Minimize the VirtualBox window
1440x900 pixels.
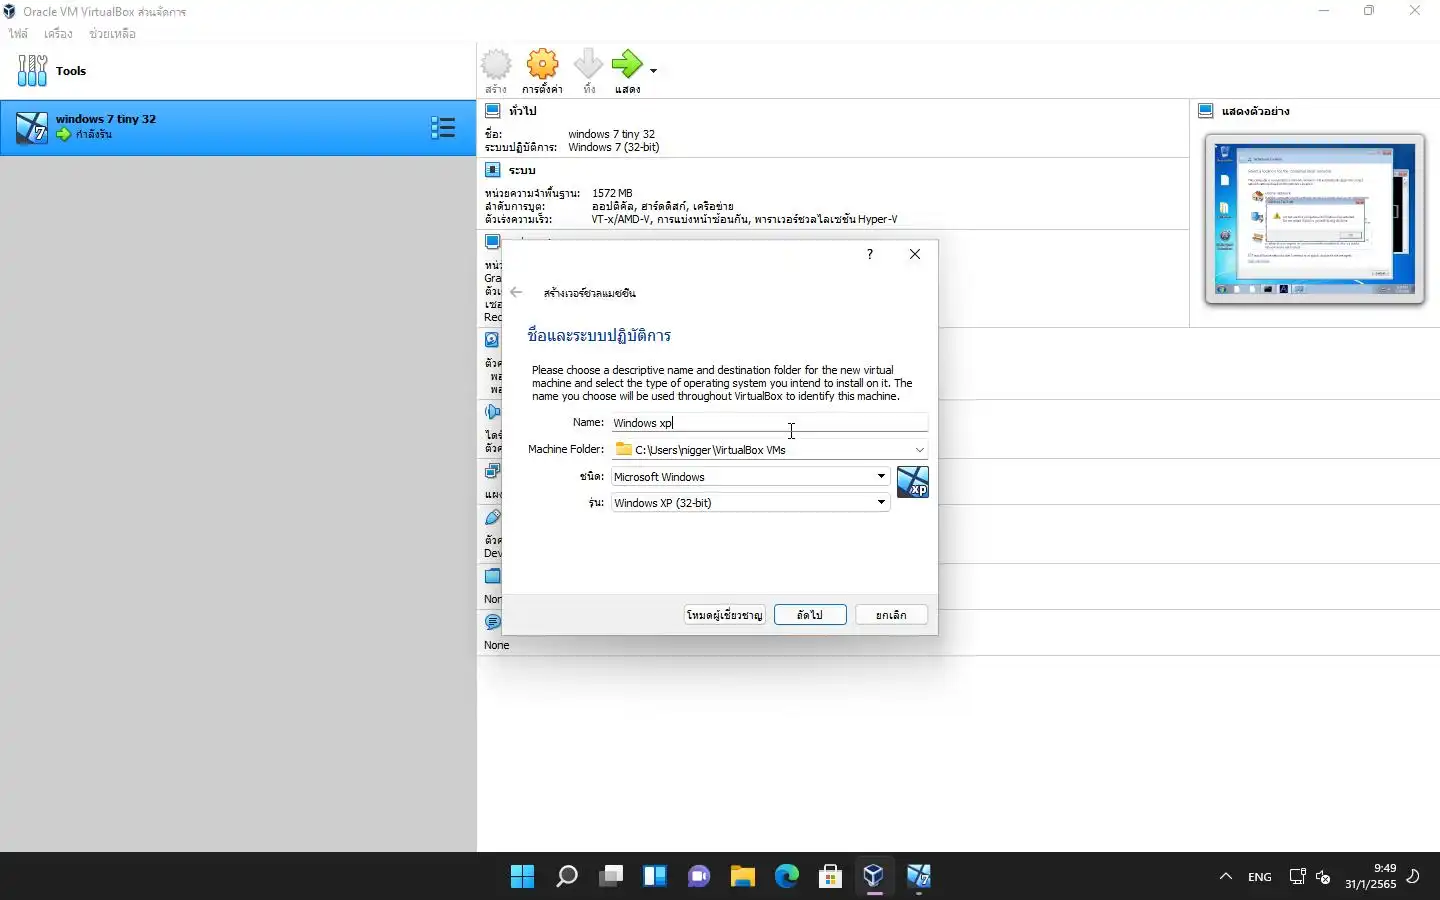coord(1324,11)
